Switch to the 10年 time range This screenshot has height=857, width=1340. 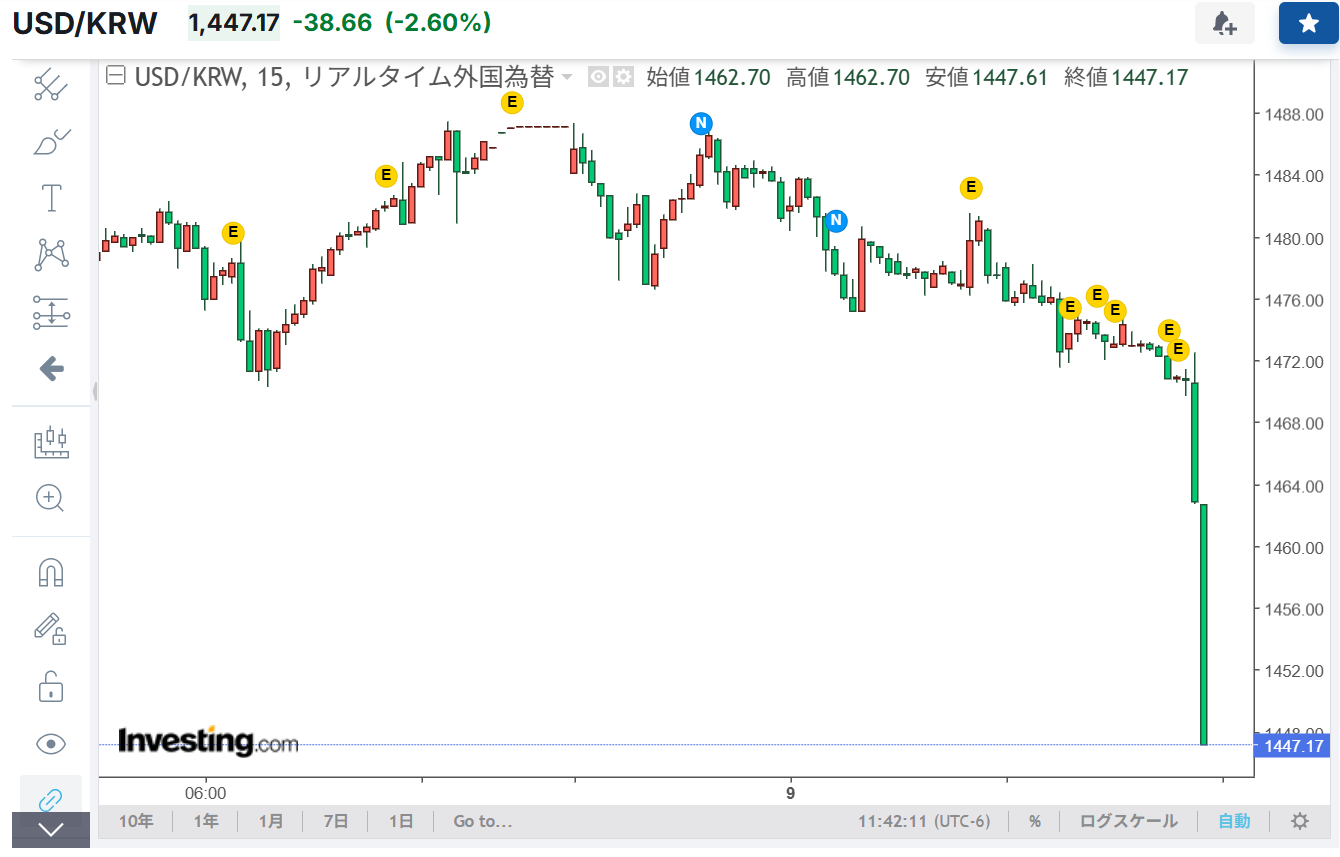point(136,821)
